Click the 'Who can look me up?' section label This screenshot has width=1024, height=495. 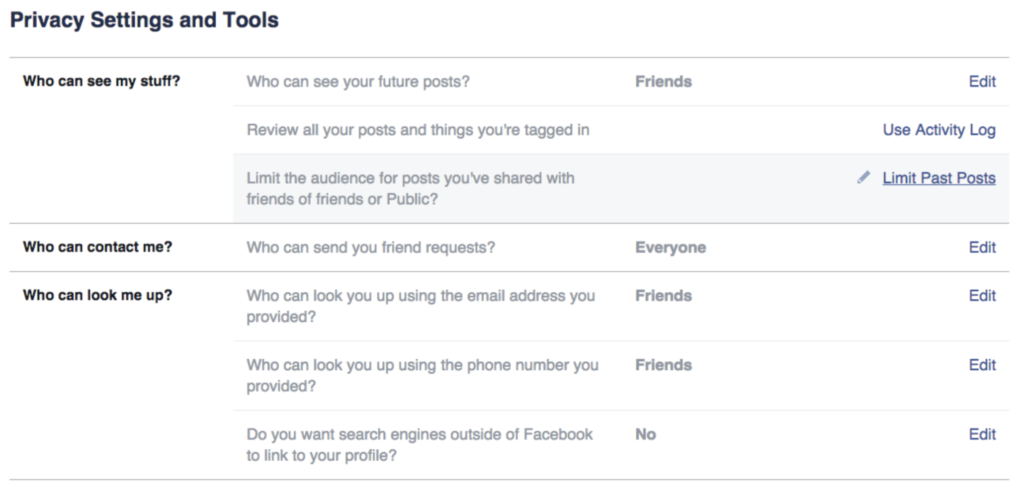point(97,295)
